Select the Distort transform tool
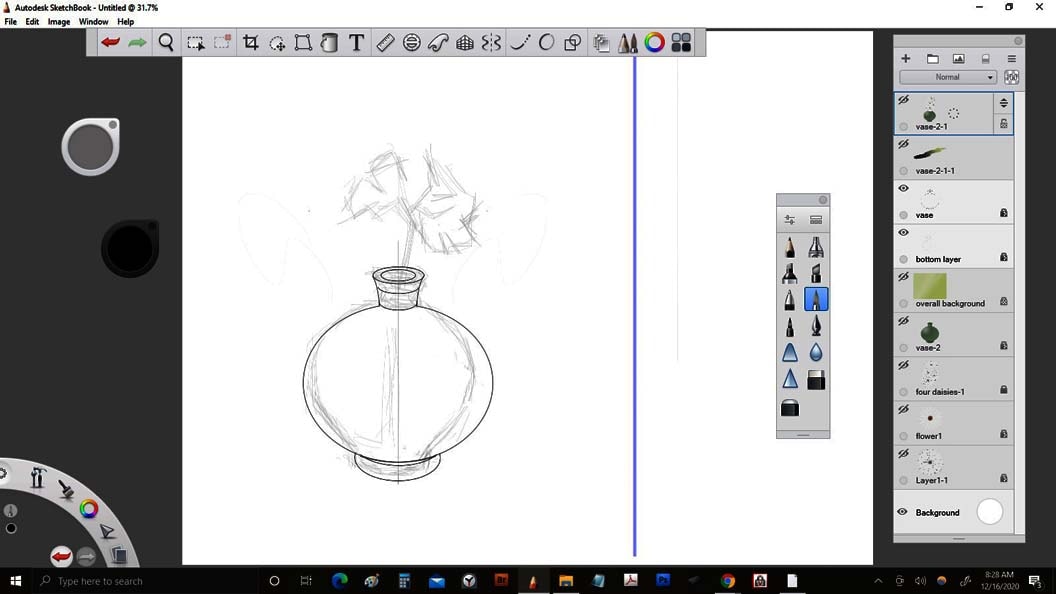Viewport: 1056px width, 594px height. pyautogui.click(x=303, y=42)
